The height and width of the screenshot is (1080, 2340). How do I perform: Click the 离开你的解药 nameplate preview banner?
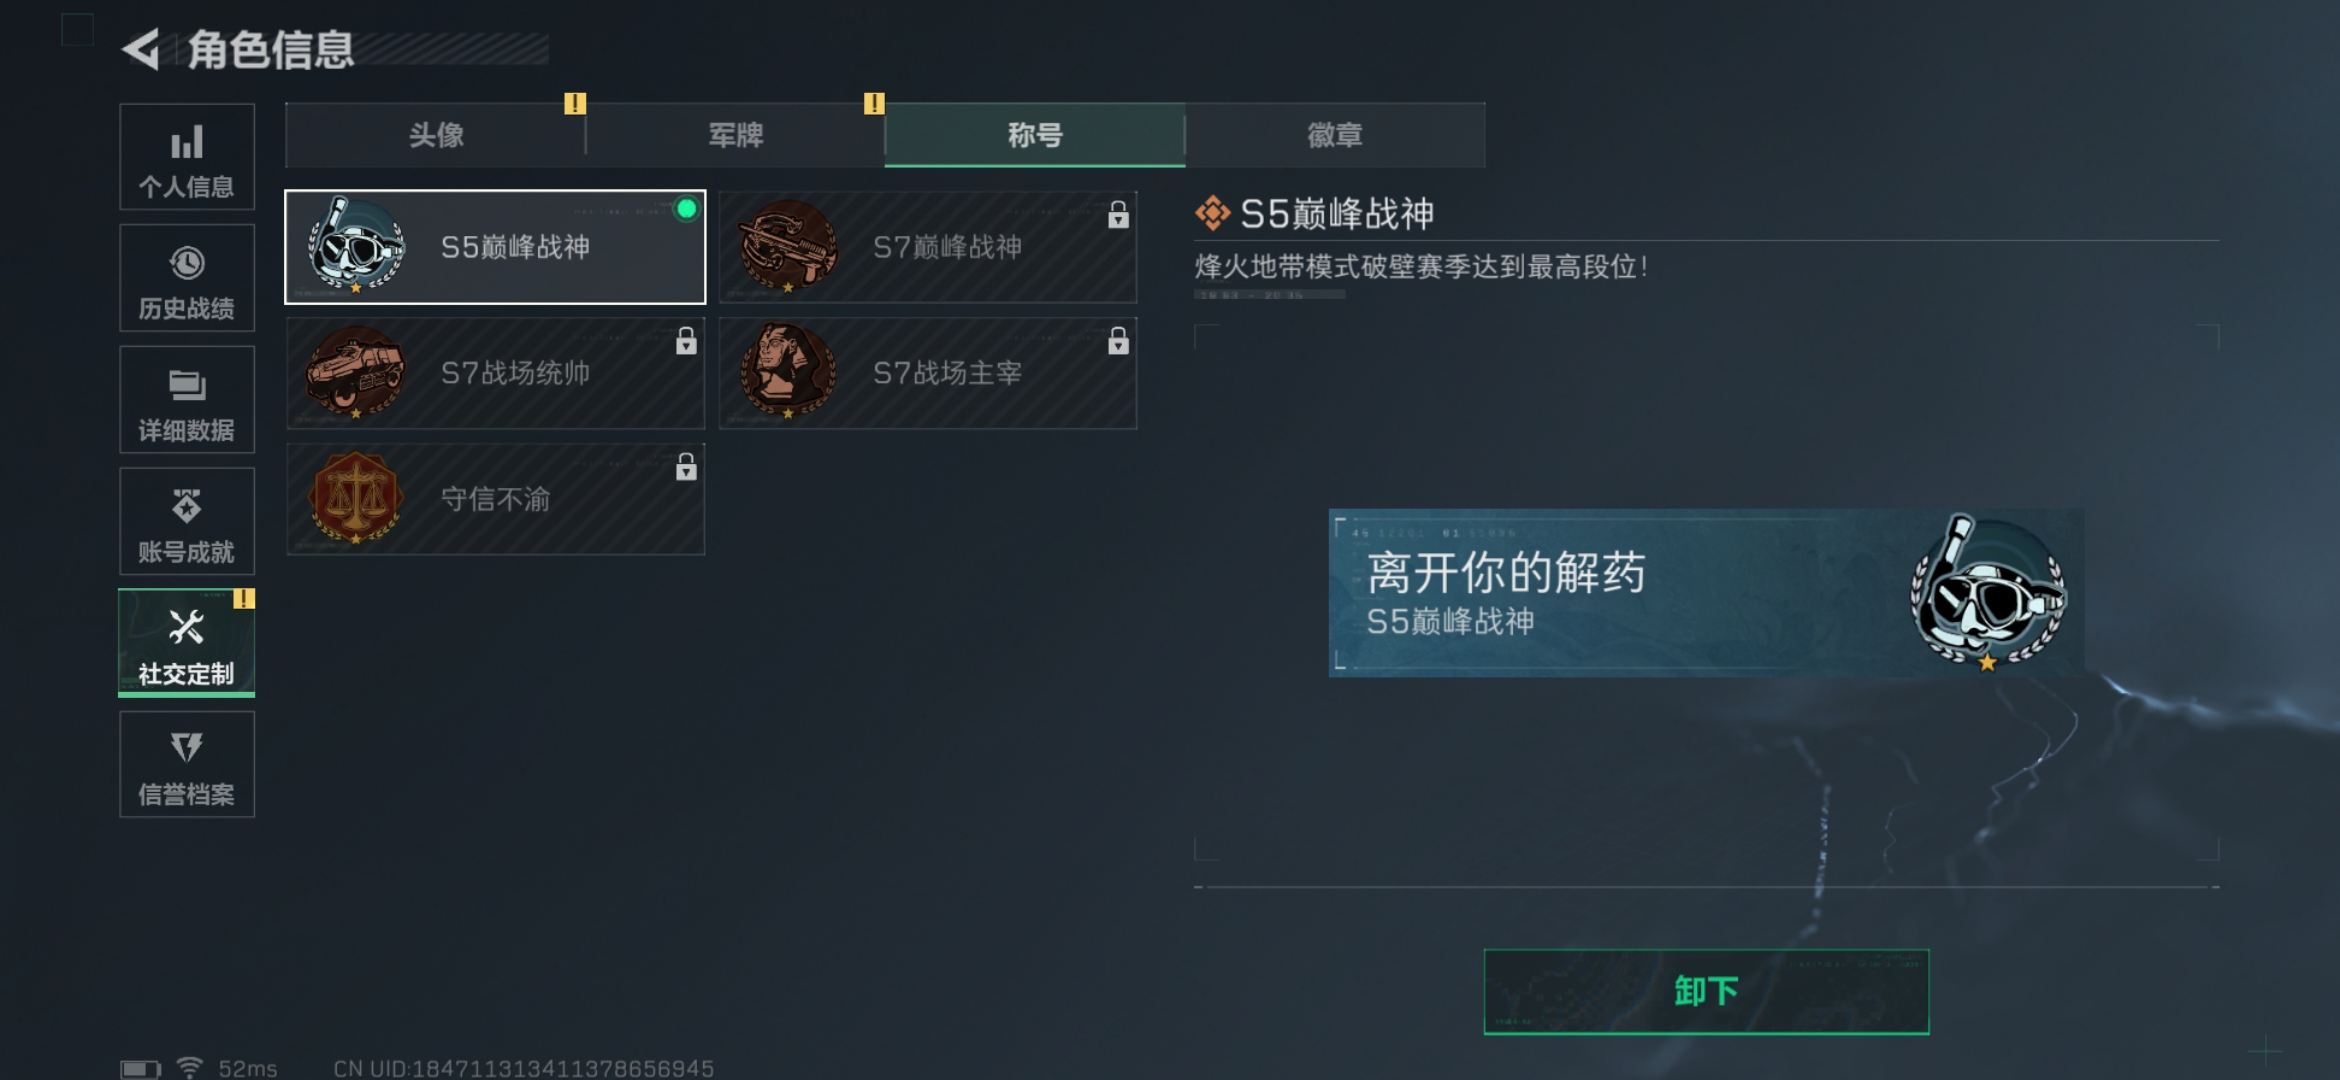pyautogui.click(x=1706, y=593)
